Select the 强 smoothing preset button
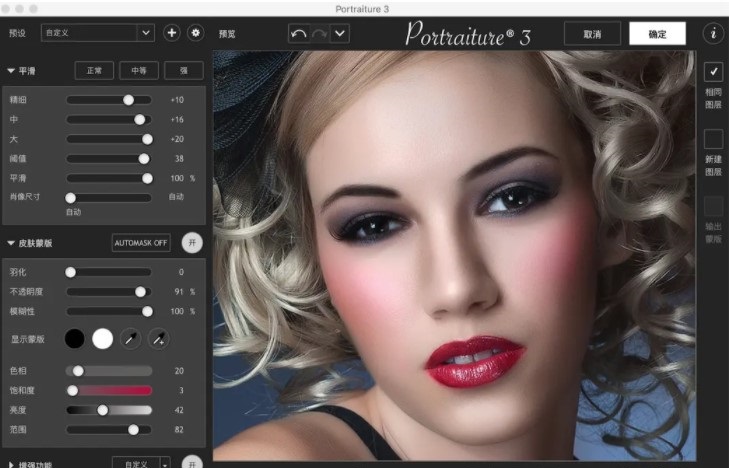The width and height of the screenshot is (729, 468). pyautogui.click(x=184, y=71)
